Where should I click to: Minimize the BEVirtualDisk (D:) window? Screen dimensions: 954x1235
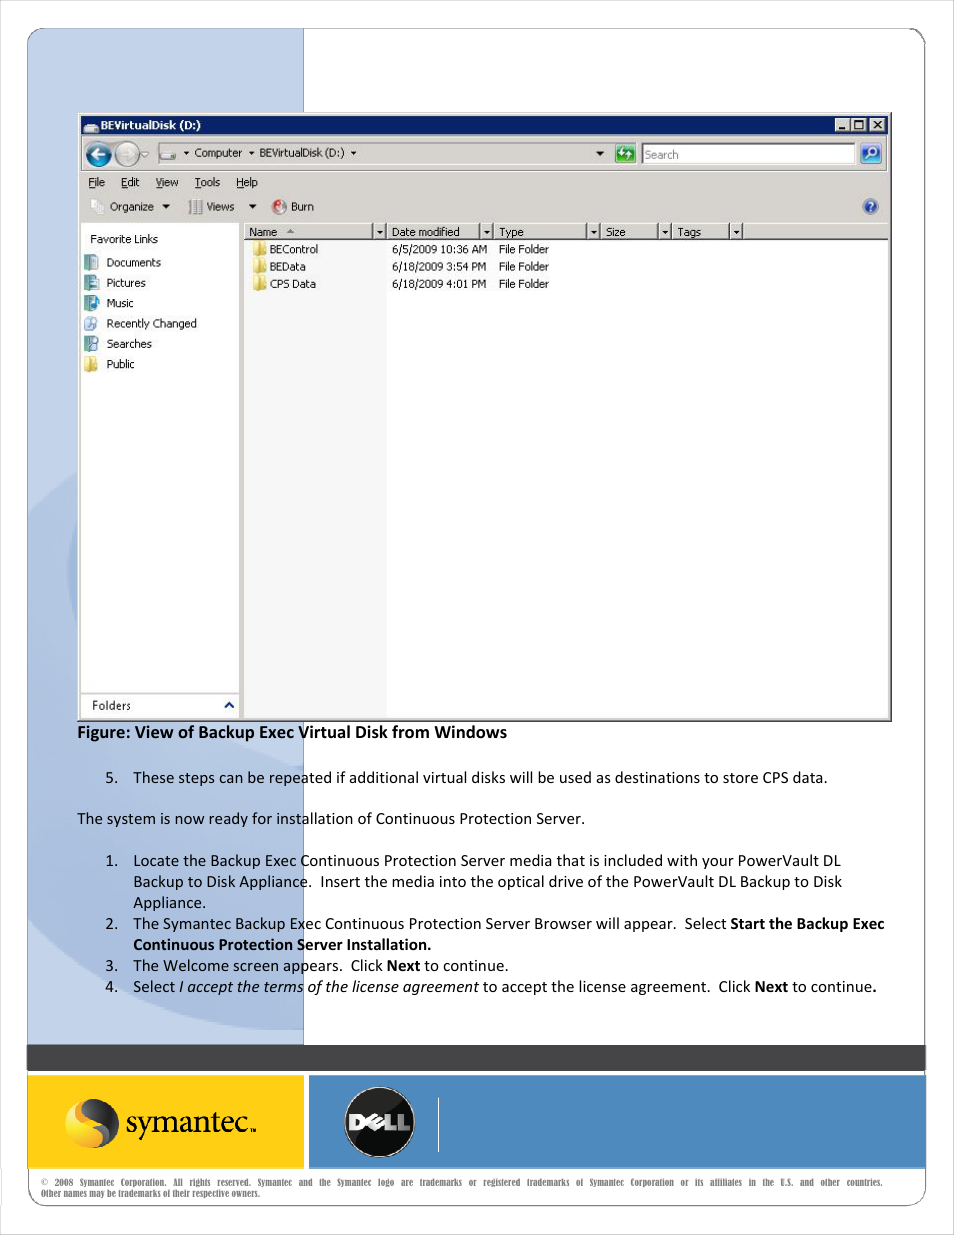(842, 125)
